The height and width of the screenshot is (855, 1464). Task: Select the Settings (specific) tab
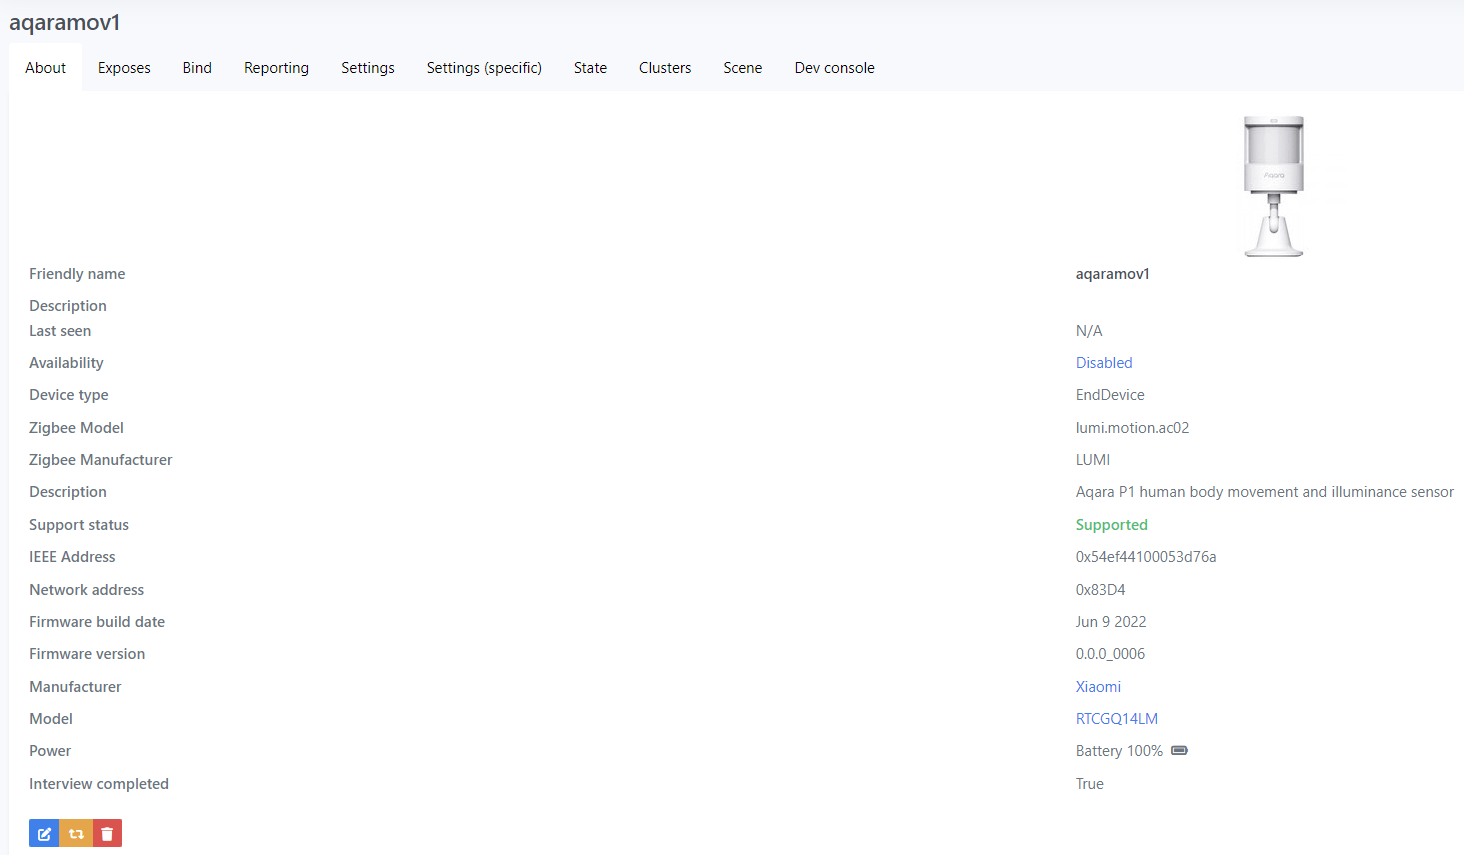(x=484, y=68)
